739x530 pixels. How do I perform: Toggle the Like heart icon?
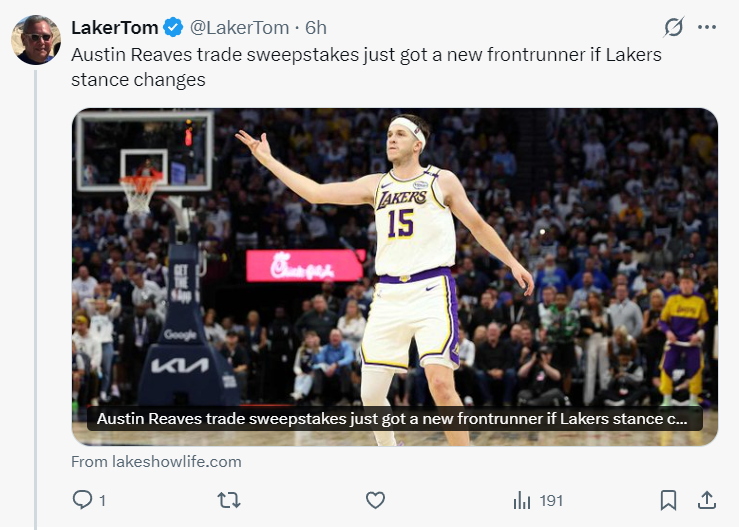(375, 500)
